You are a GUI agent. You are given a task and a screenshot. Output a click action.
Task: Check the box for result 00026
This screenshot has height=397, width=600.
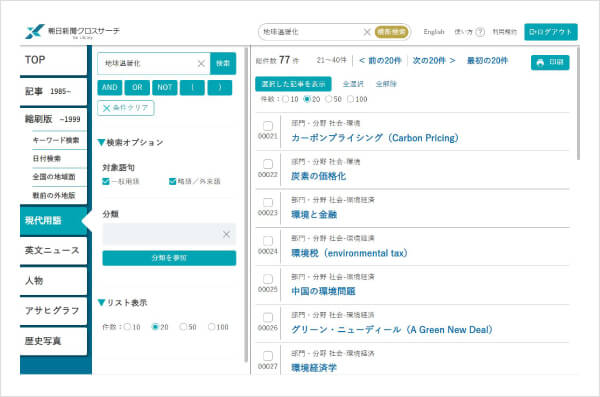pos(268,317)
